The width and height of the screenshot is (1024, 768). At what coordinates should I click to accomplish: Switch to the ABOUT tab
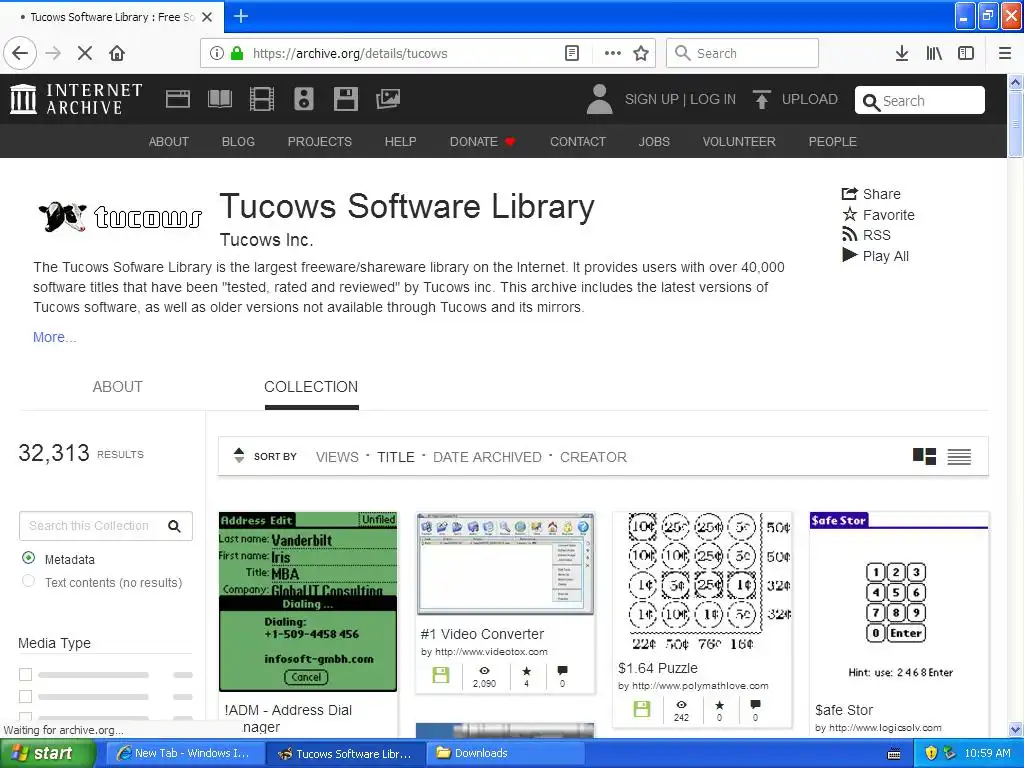(x=118, y=387)
